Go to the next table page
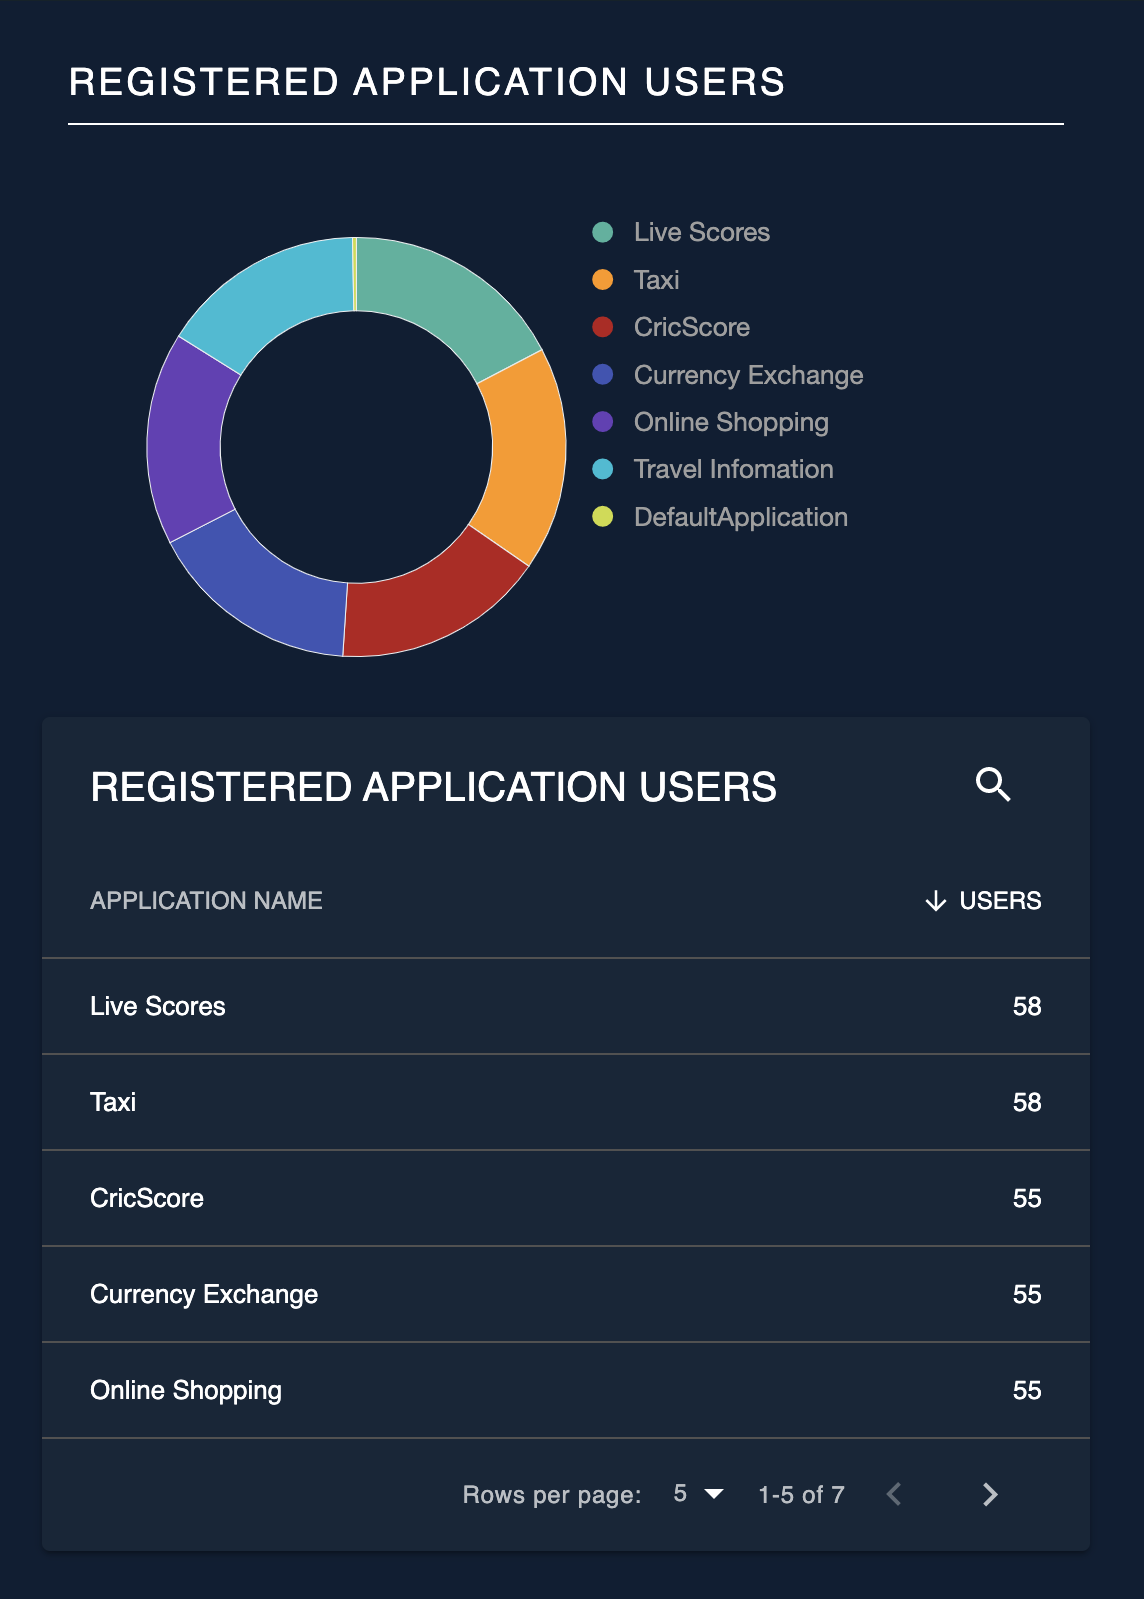Image resolution: width=1144 pixels, height=1599 pixels. (x=990, y=1494)
